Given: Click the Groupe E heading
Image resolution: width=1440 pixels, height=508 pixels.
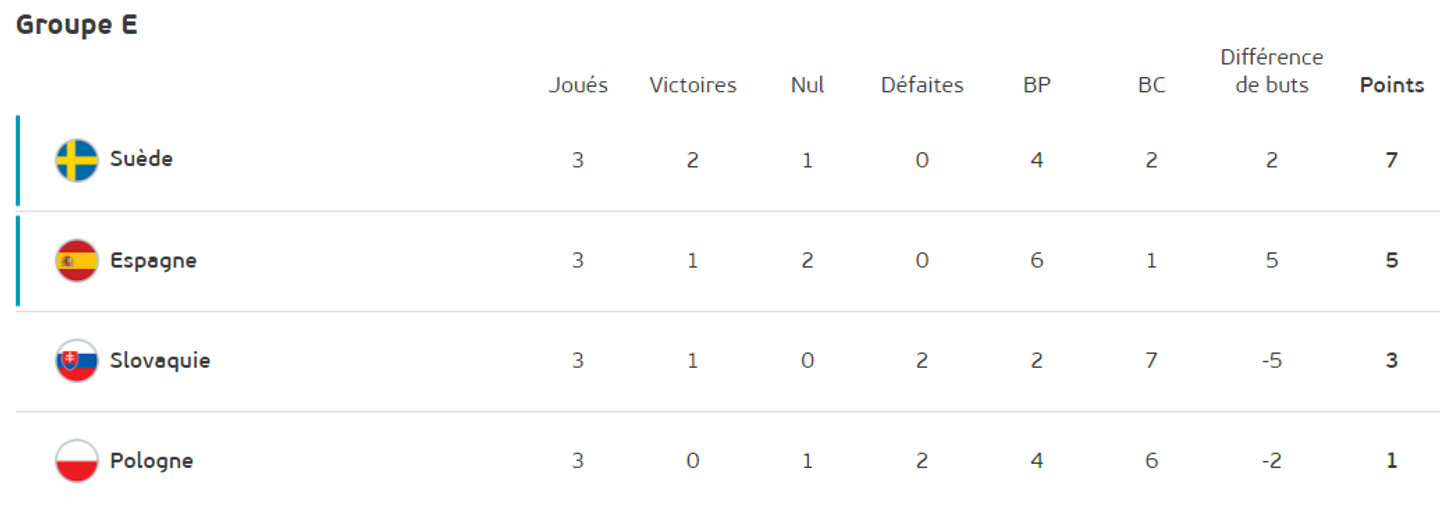Looking at the screenshot, I should tap(77, 25).
